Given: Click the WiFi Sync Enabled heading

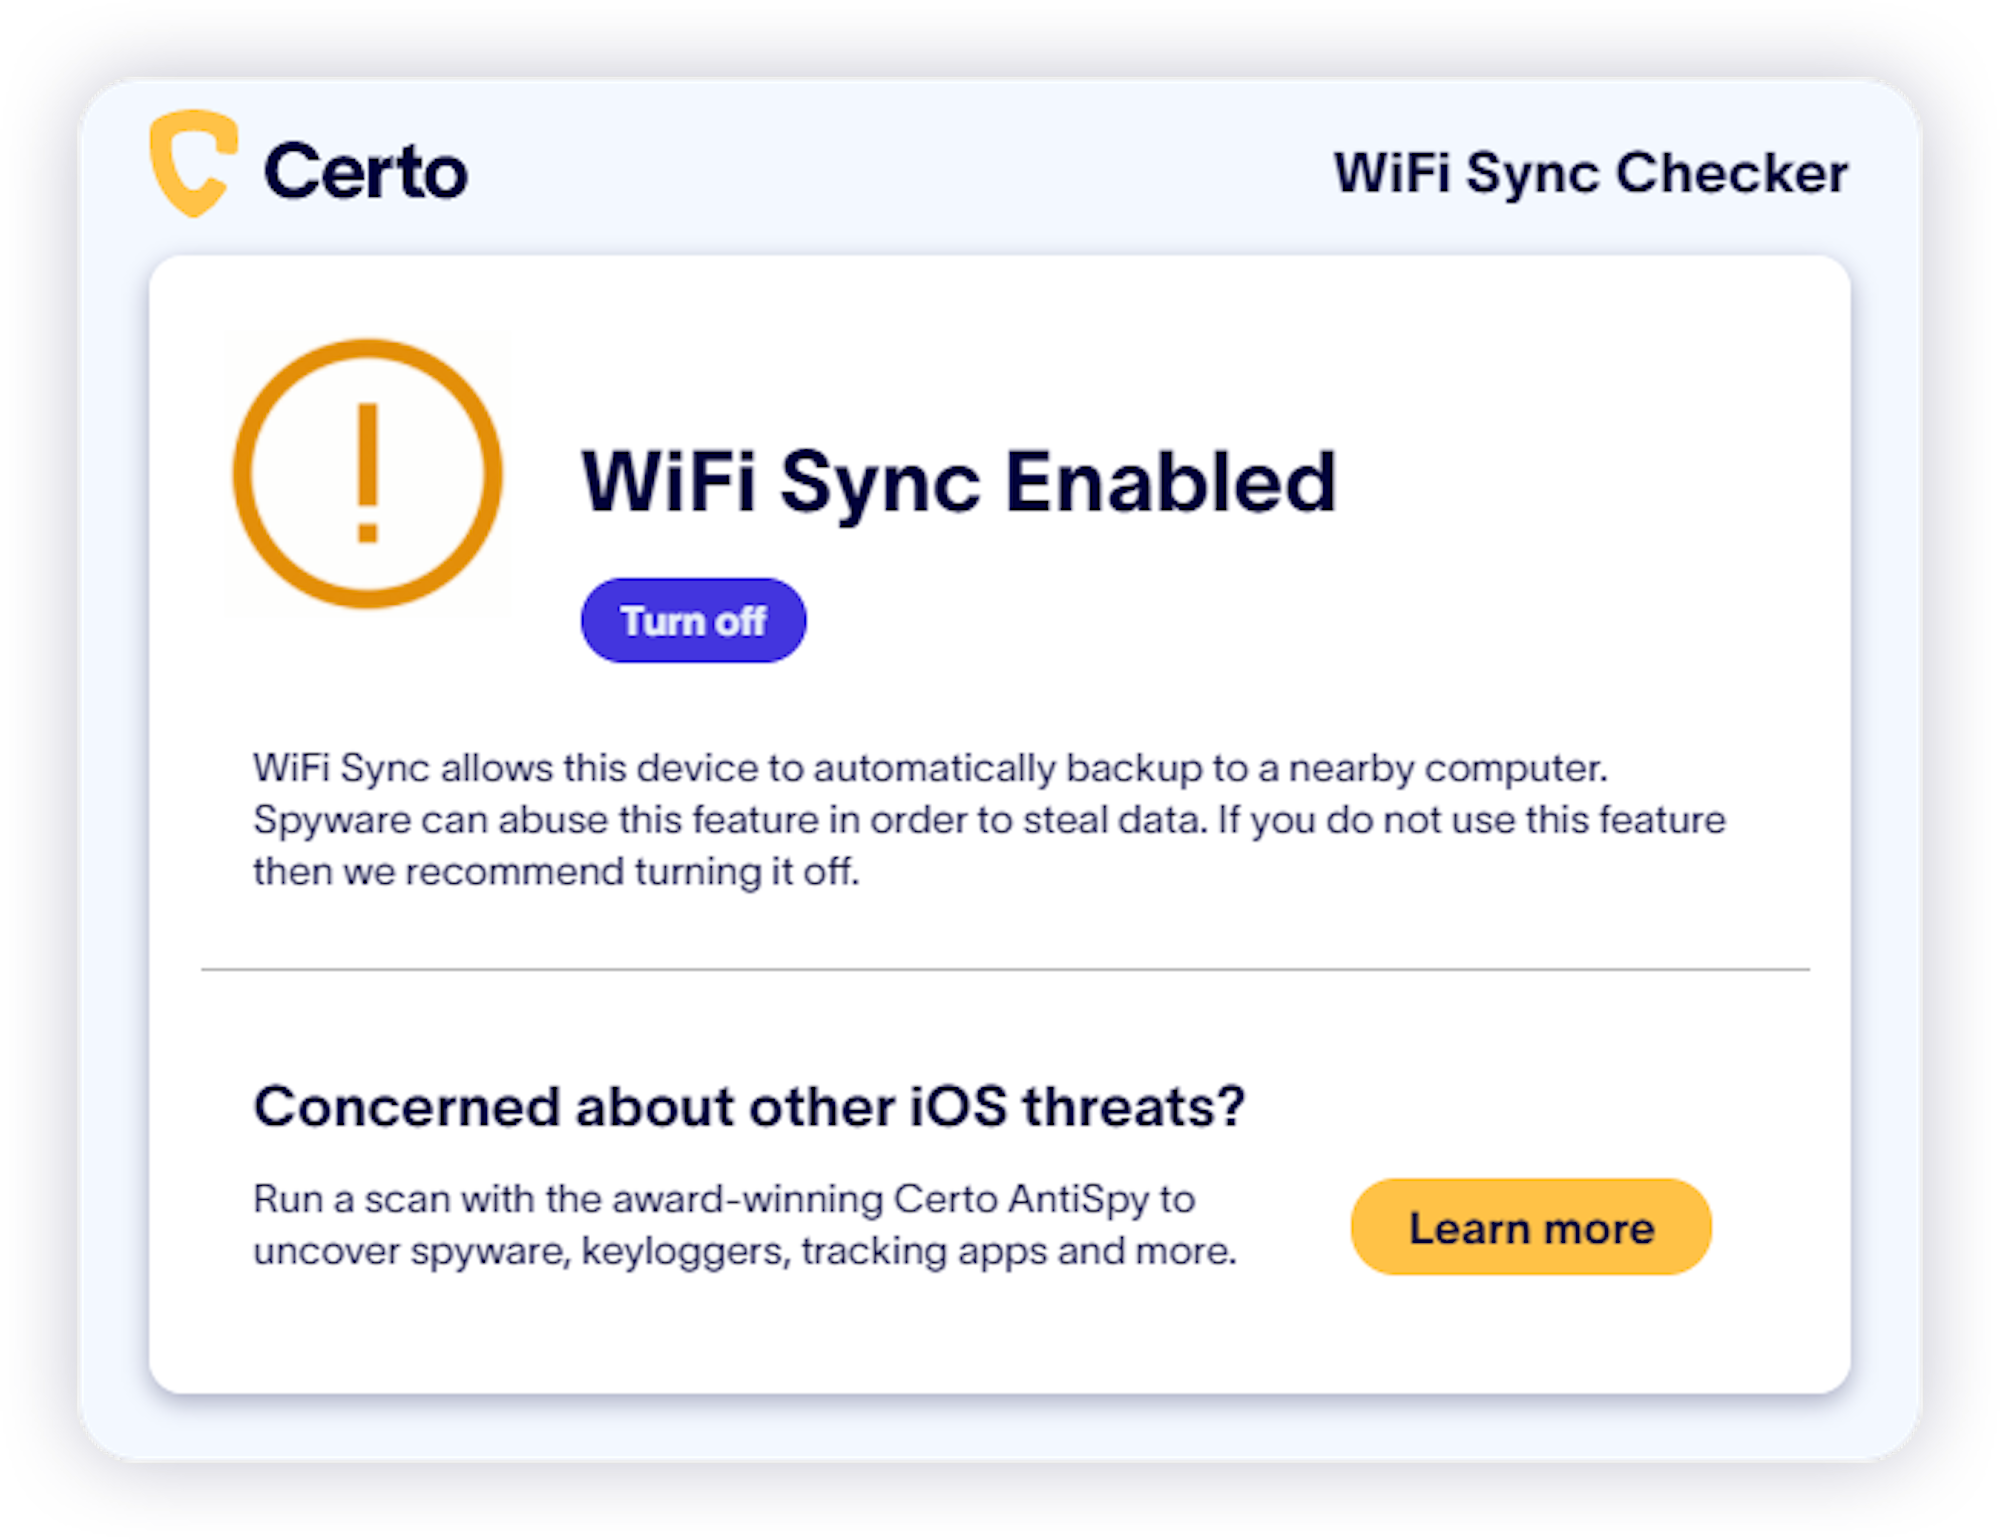Looking at the screenshot, I should pyautogui.click(x=959, y=483).
